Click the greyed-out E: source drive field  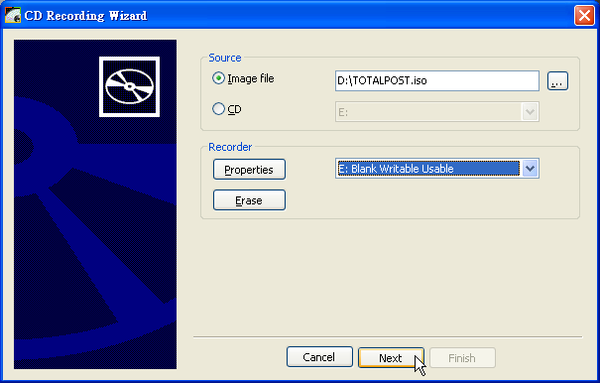[437, 112]
